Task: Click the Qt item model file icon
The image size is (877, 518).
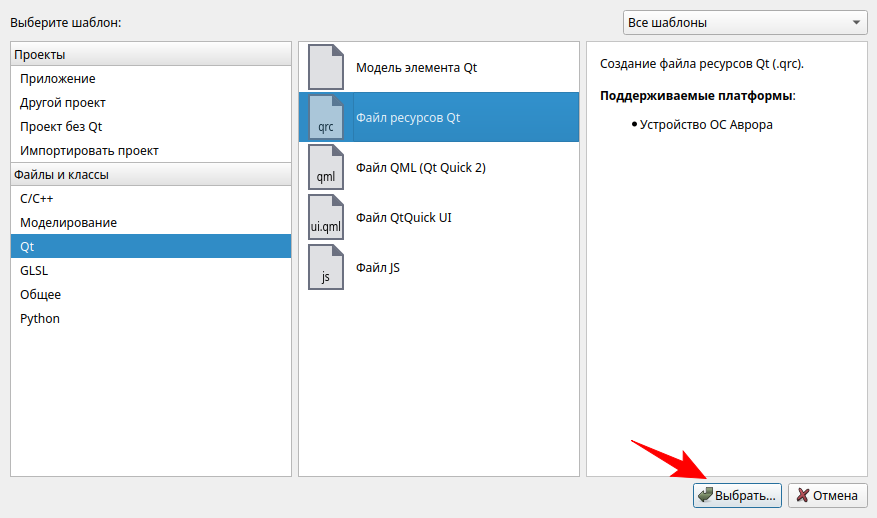Action: [325, 67]
